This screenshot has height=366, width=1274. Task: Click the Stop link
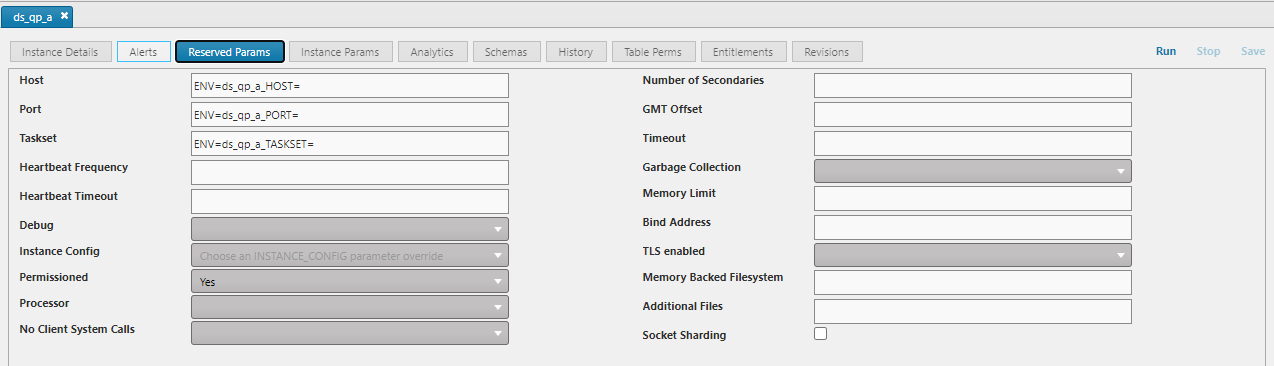tap(1208, 51)
